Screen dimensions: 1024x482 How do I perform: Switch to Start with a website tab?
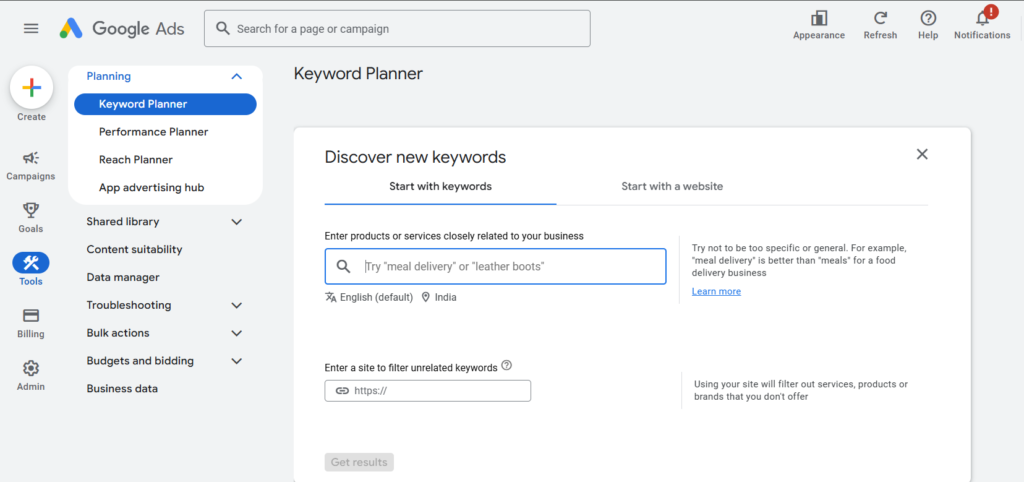click(x=672, y=186)
